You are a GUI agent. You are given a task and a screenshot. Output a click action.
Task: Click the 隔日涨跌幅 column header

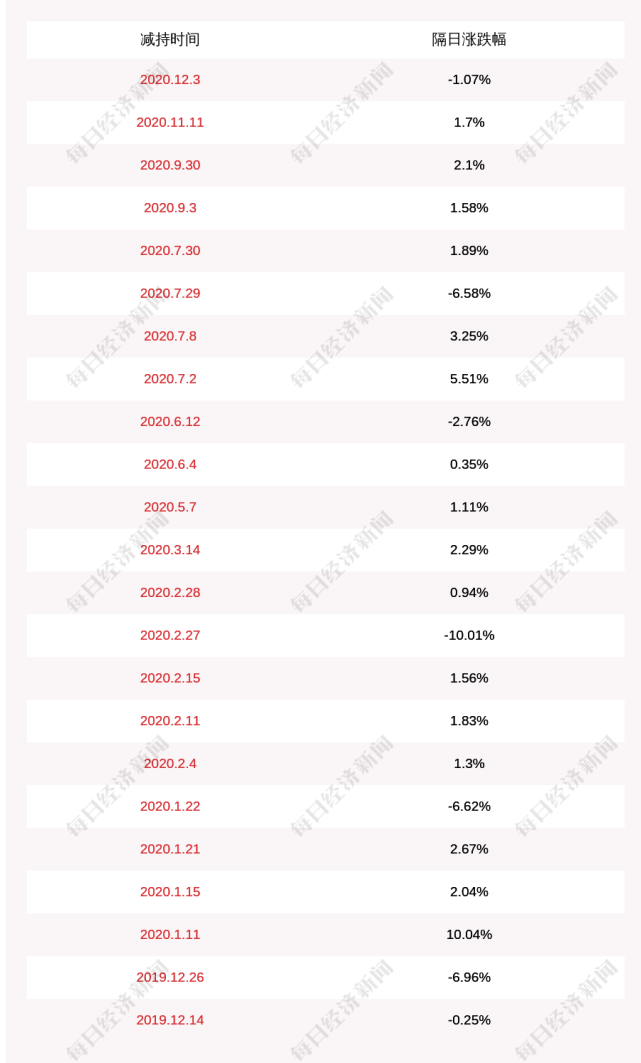pos(469,39)
